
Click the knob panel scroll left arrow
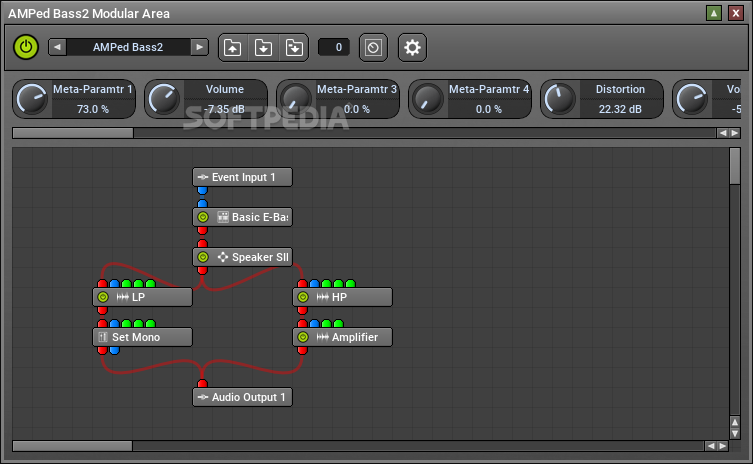click(x=723, y=133)
